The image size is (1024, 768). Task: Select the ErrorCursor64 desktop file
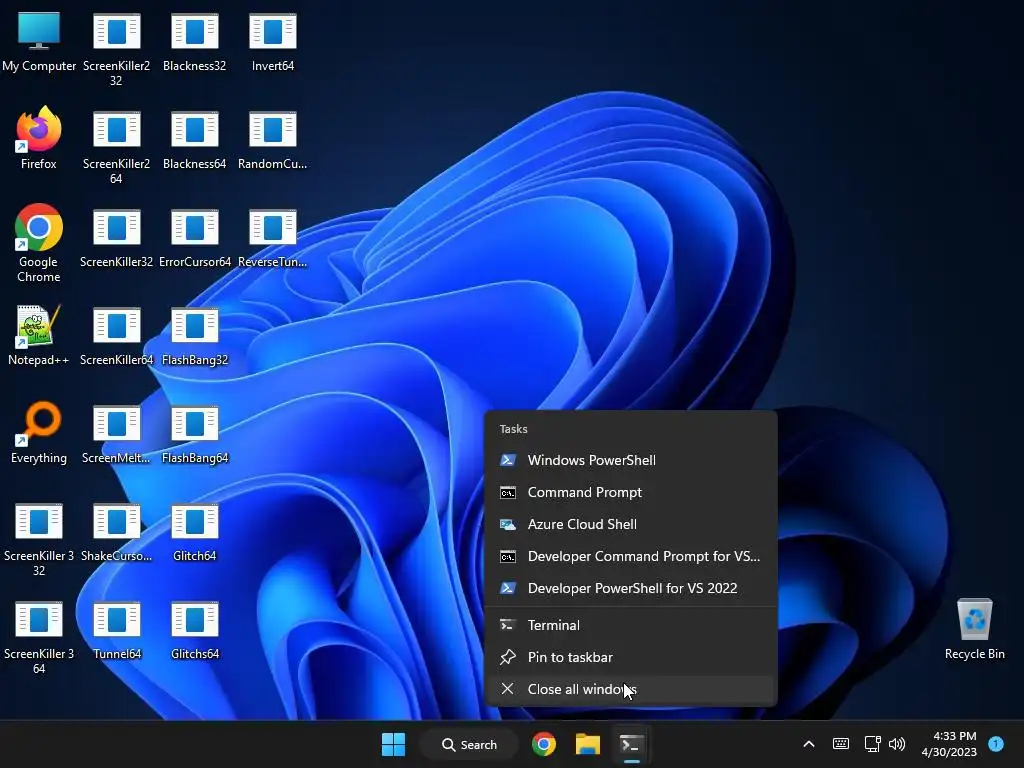click(x=195, y=238)
